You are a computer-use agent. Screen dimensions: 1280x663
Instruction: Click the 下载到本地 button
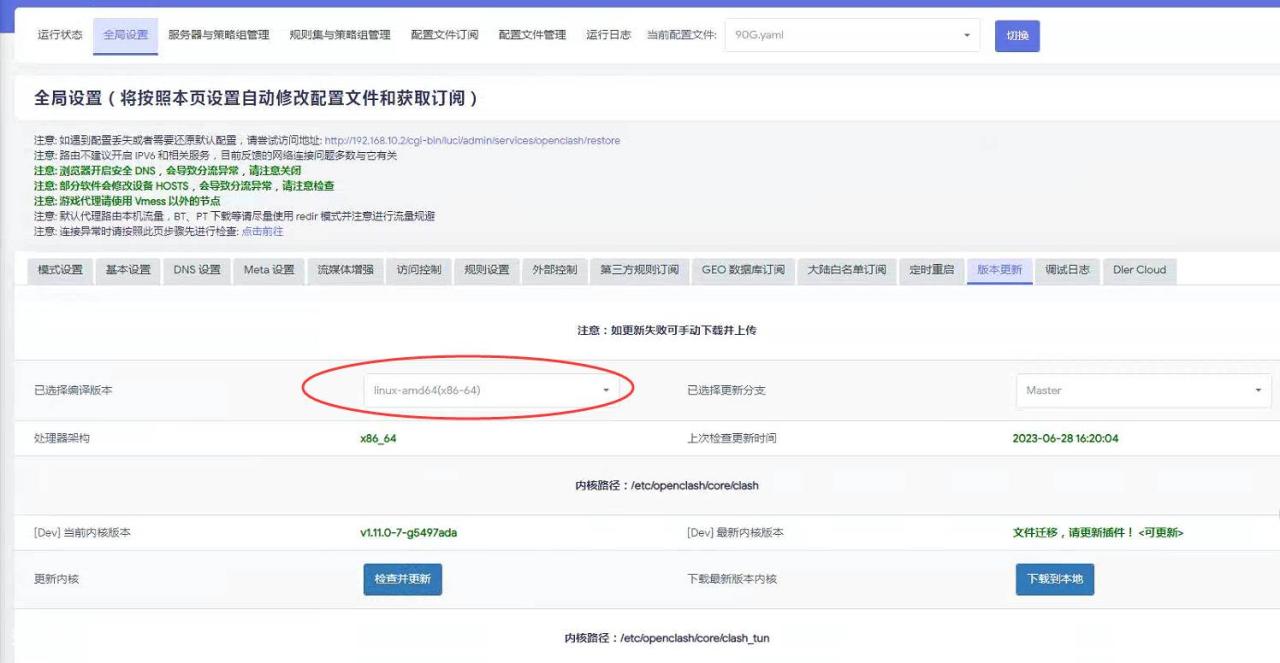(1055, 579)
